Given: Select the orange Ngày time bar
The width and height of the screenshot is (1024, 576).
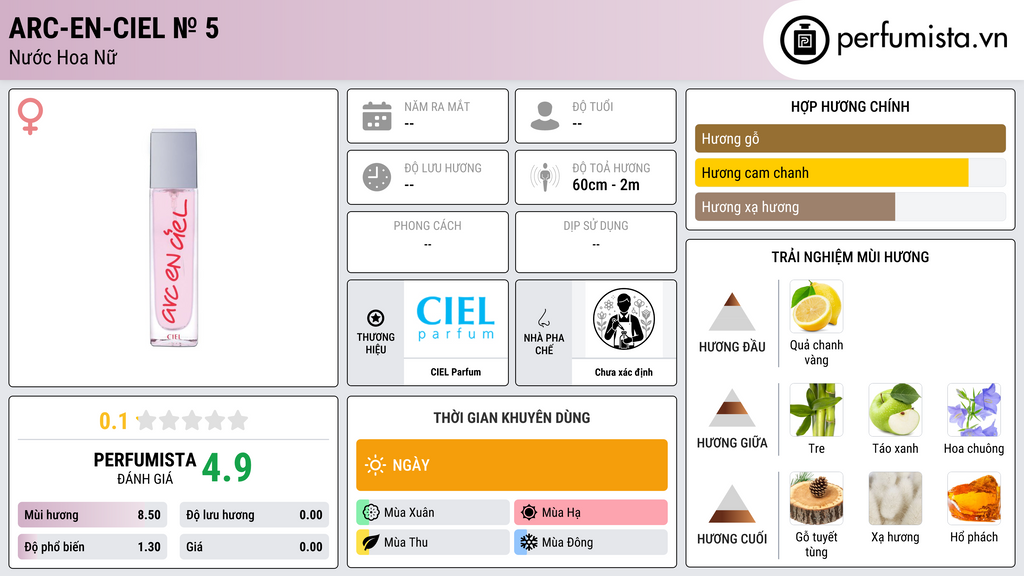Looking at the screenshot, I should tap(511, 465).
